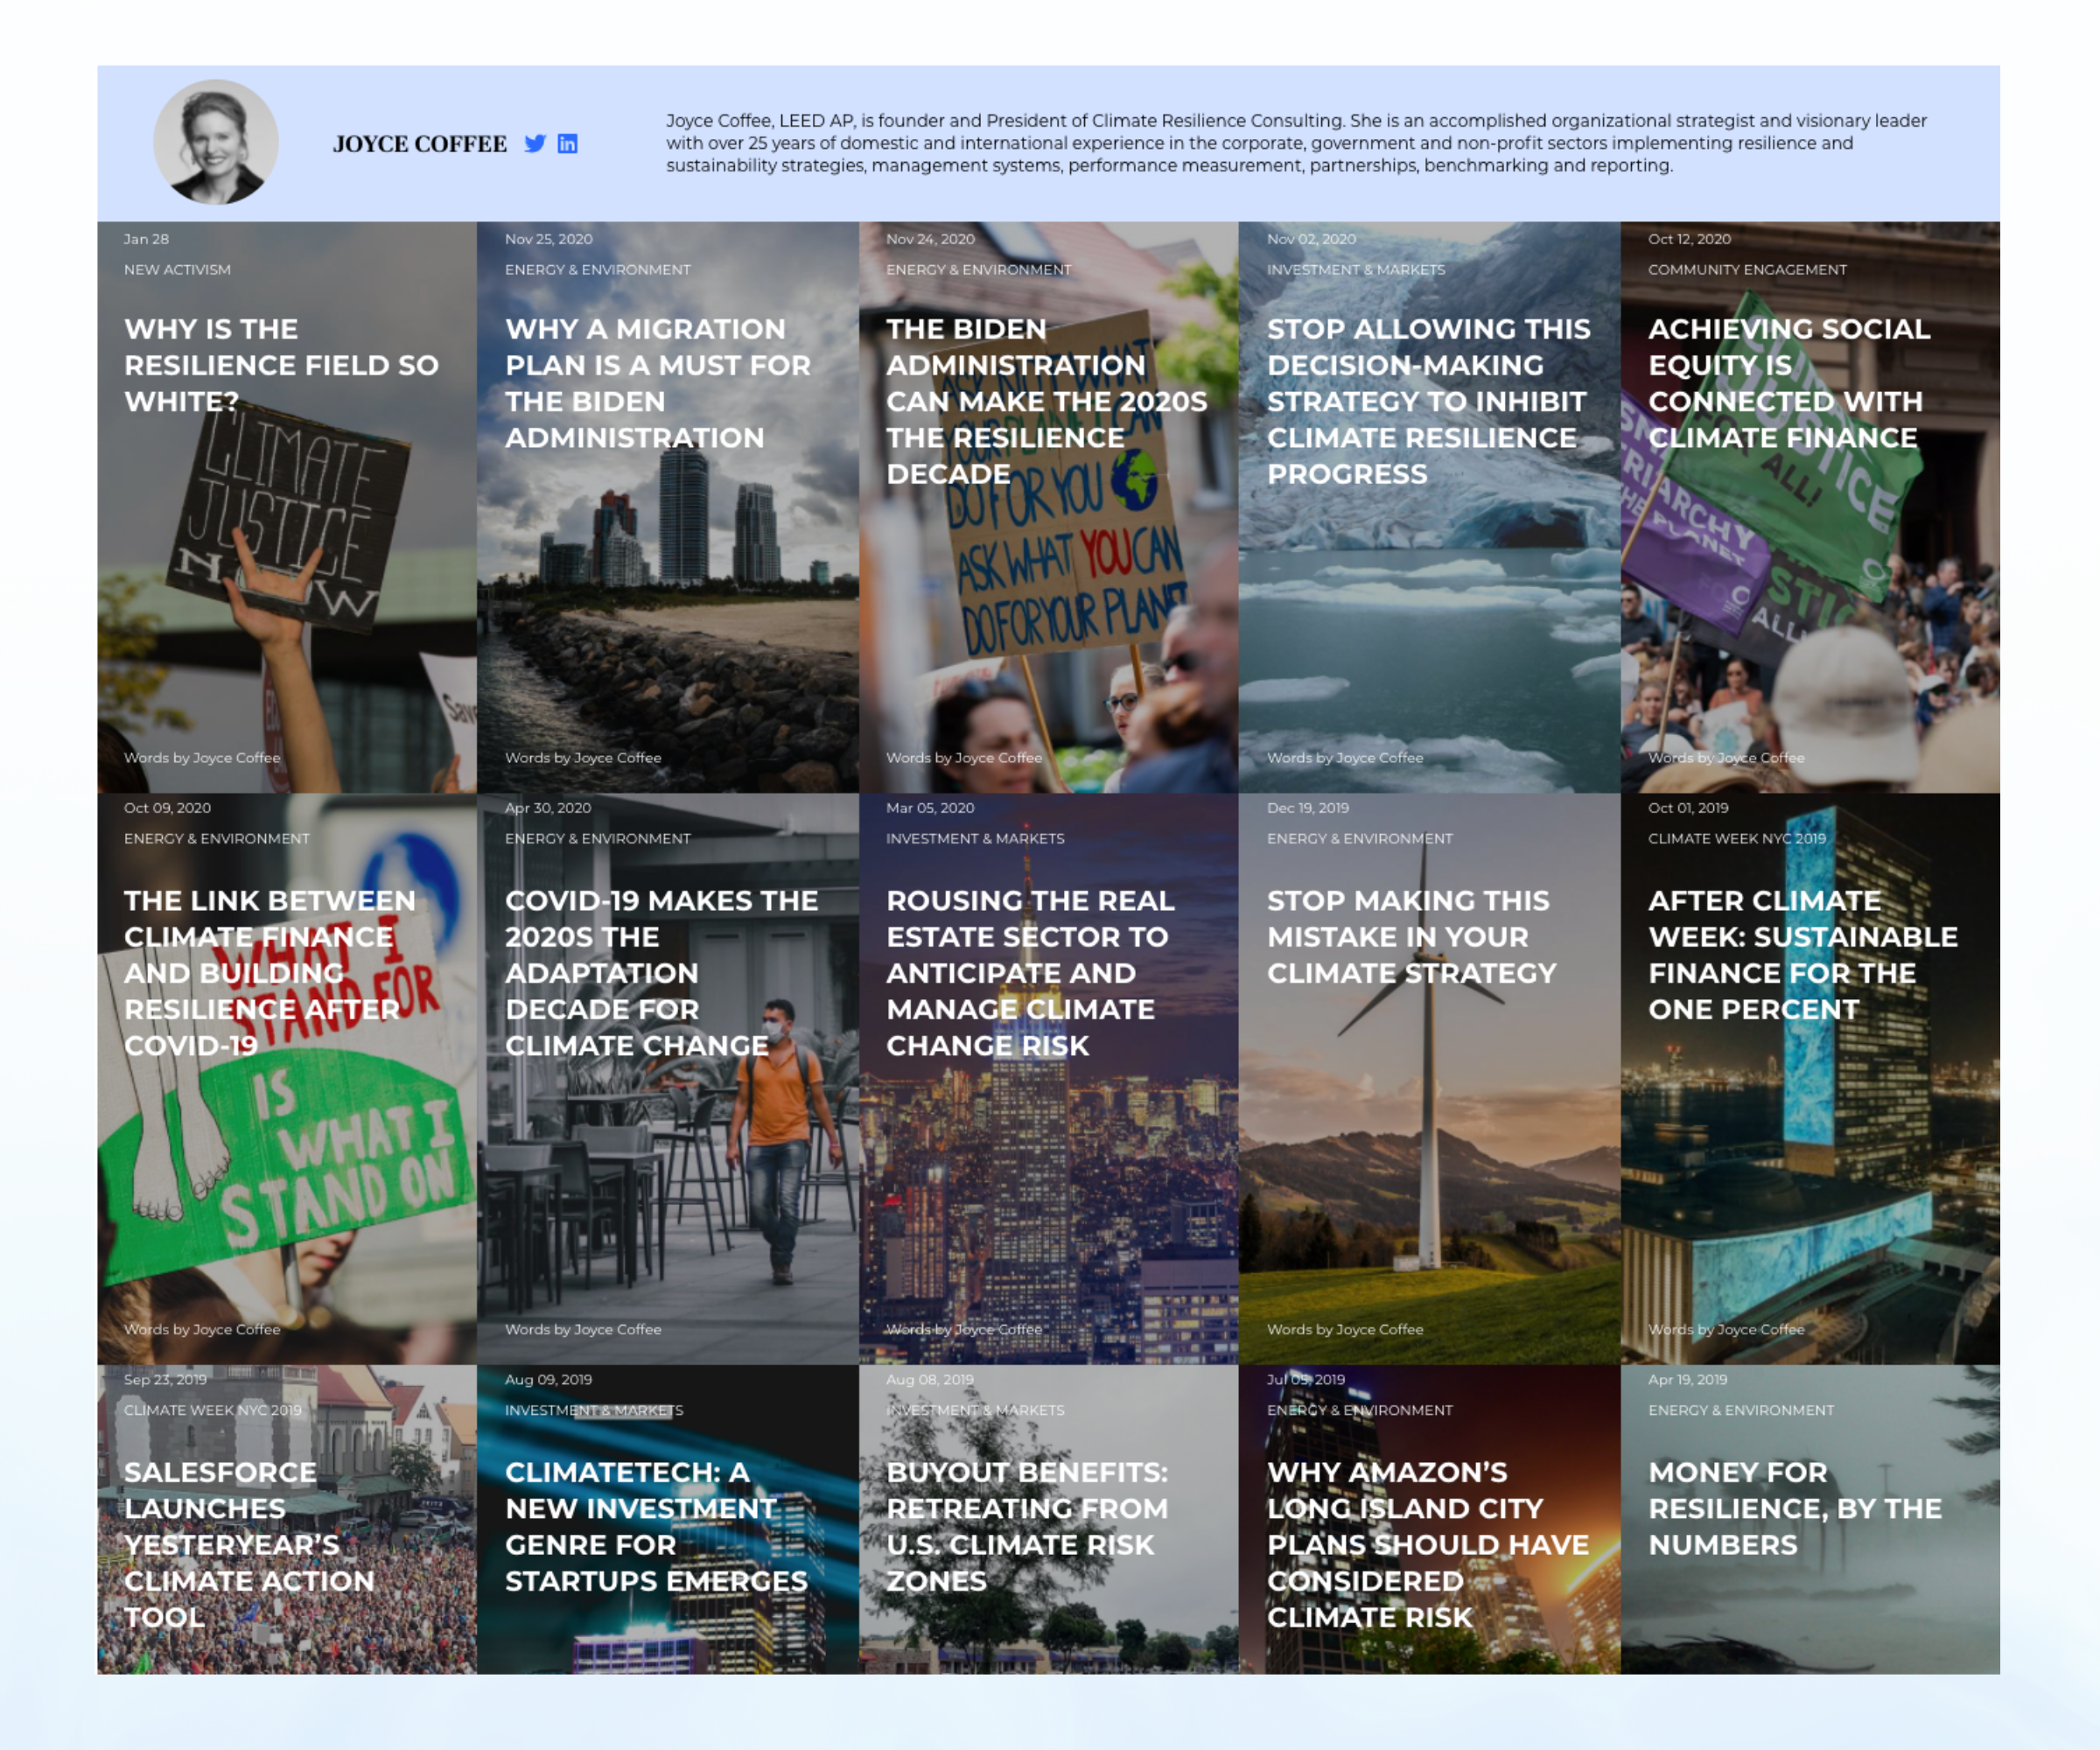Open article The Link Between Climate Finance

(270, 973)
